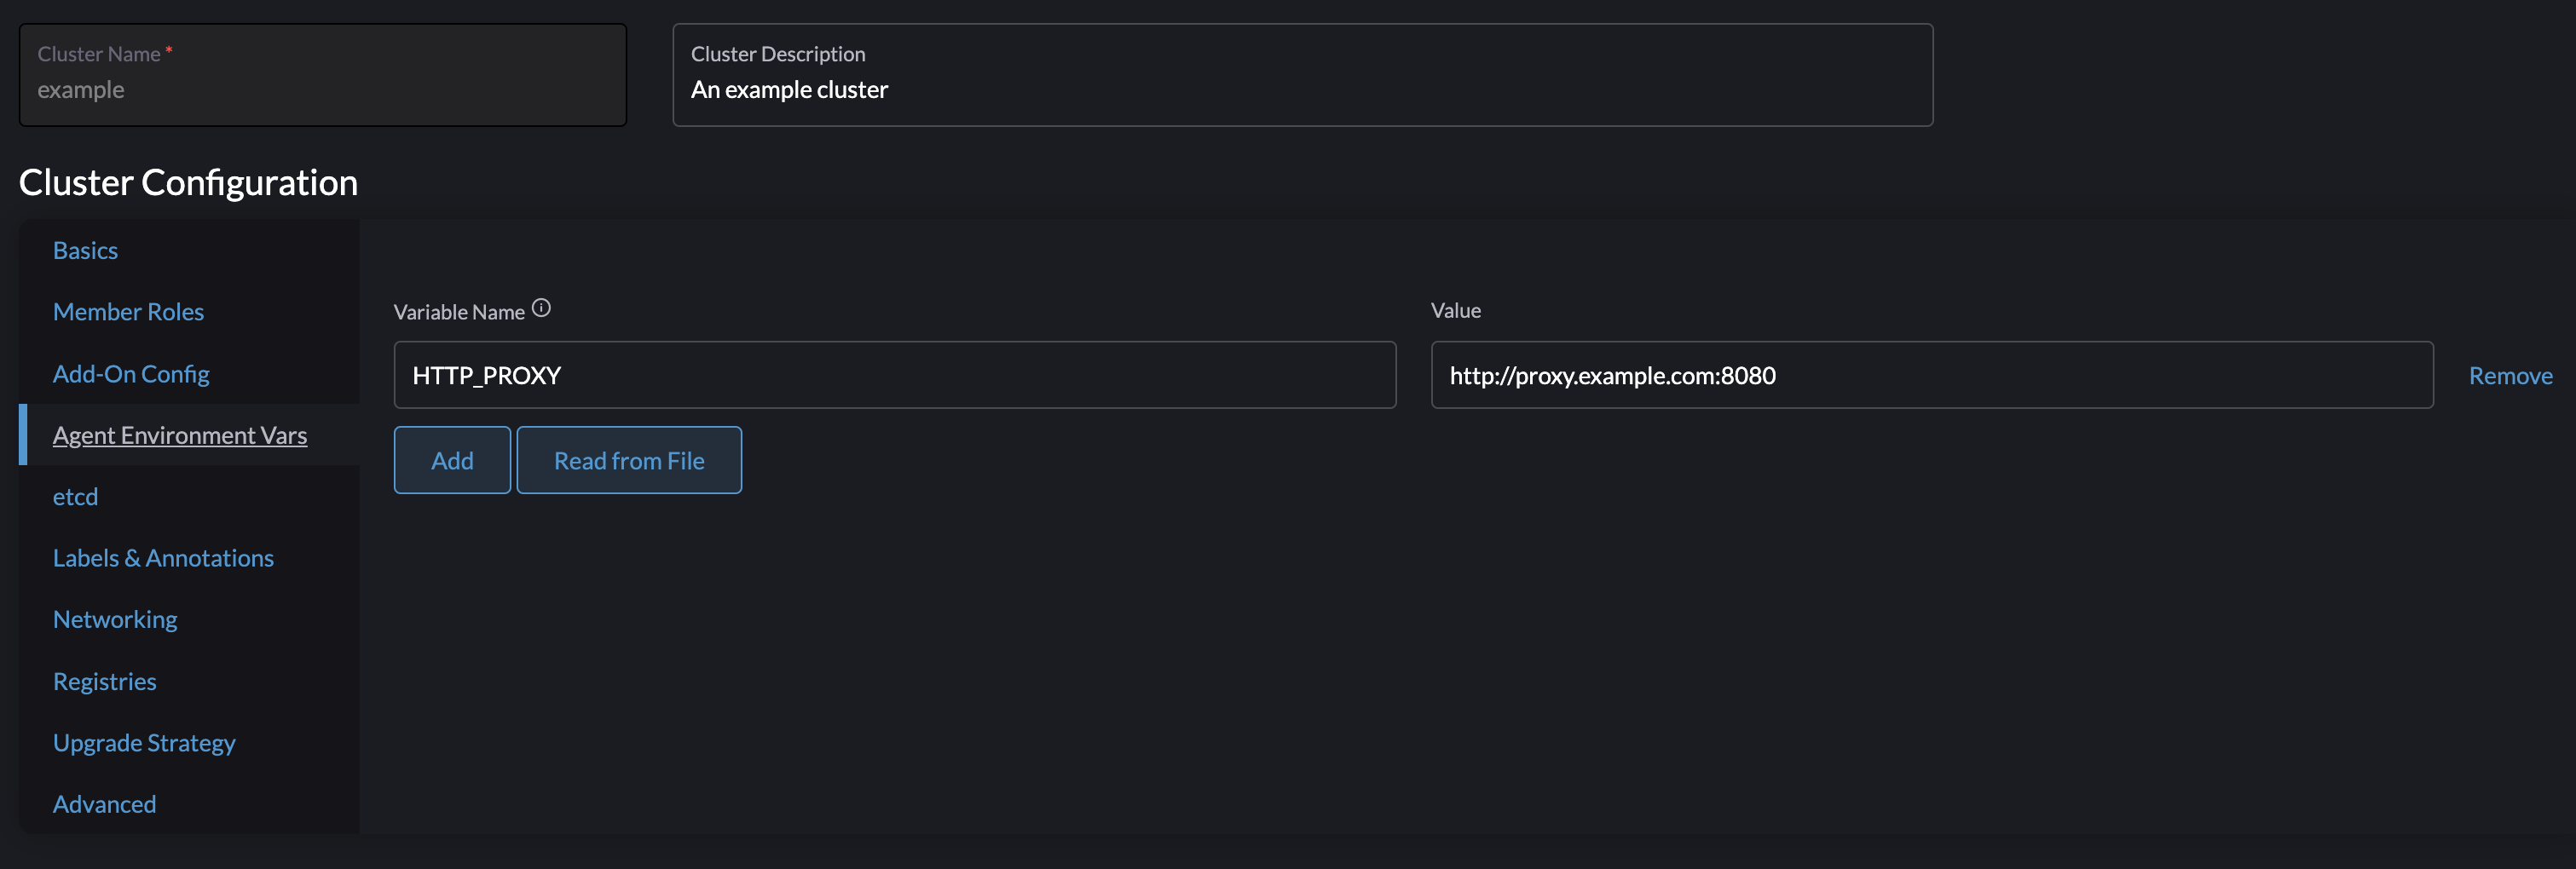The image size is (2576, 869).
Task: Click the Cluster Configuration heading
Action: (188, 182)
